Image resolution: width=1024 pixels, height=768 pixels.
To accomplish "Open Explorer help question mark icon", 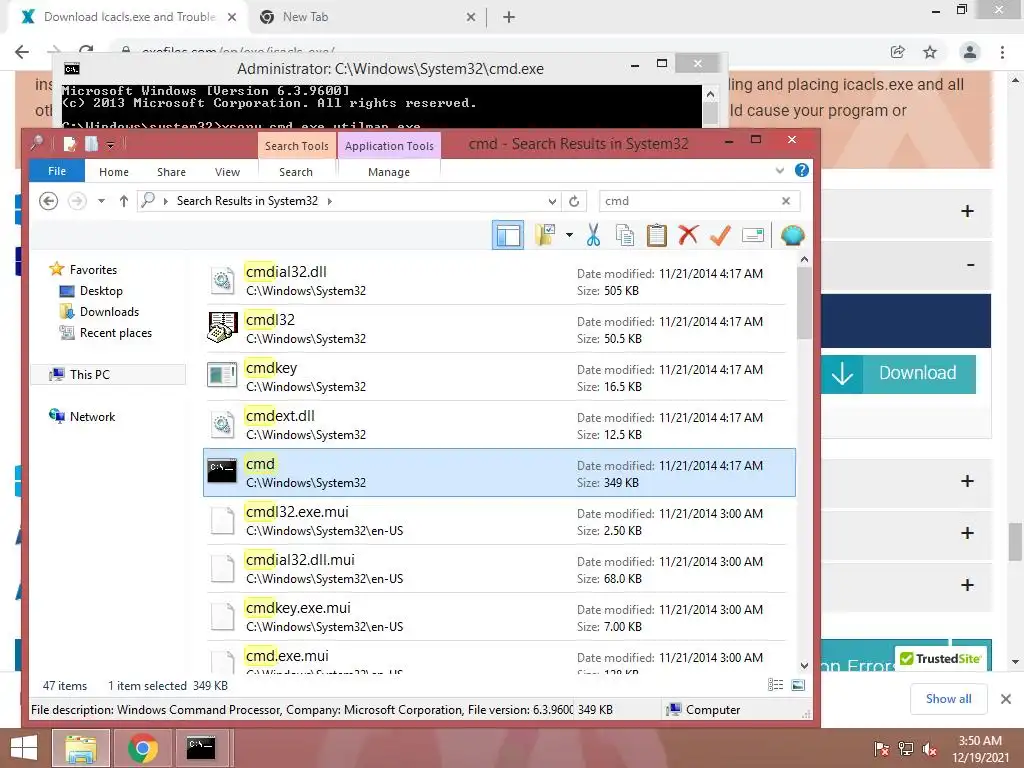I will click(801, 170).
